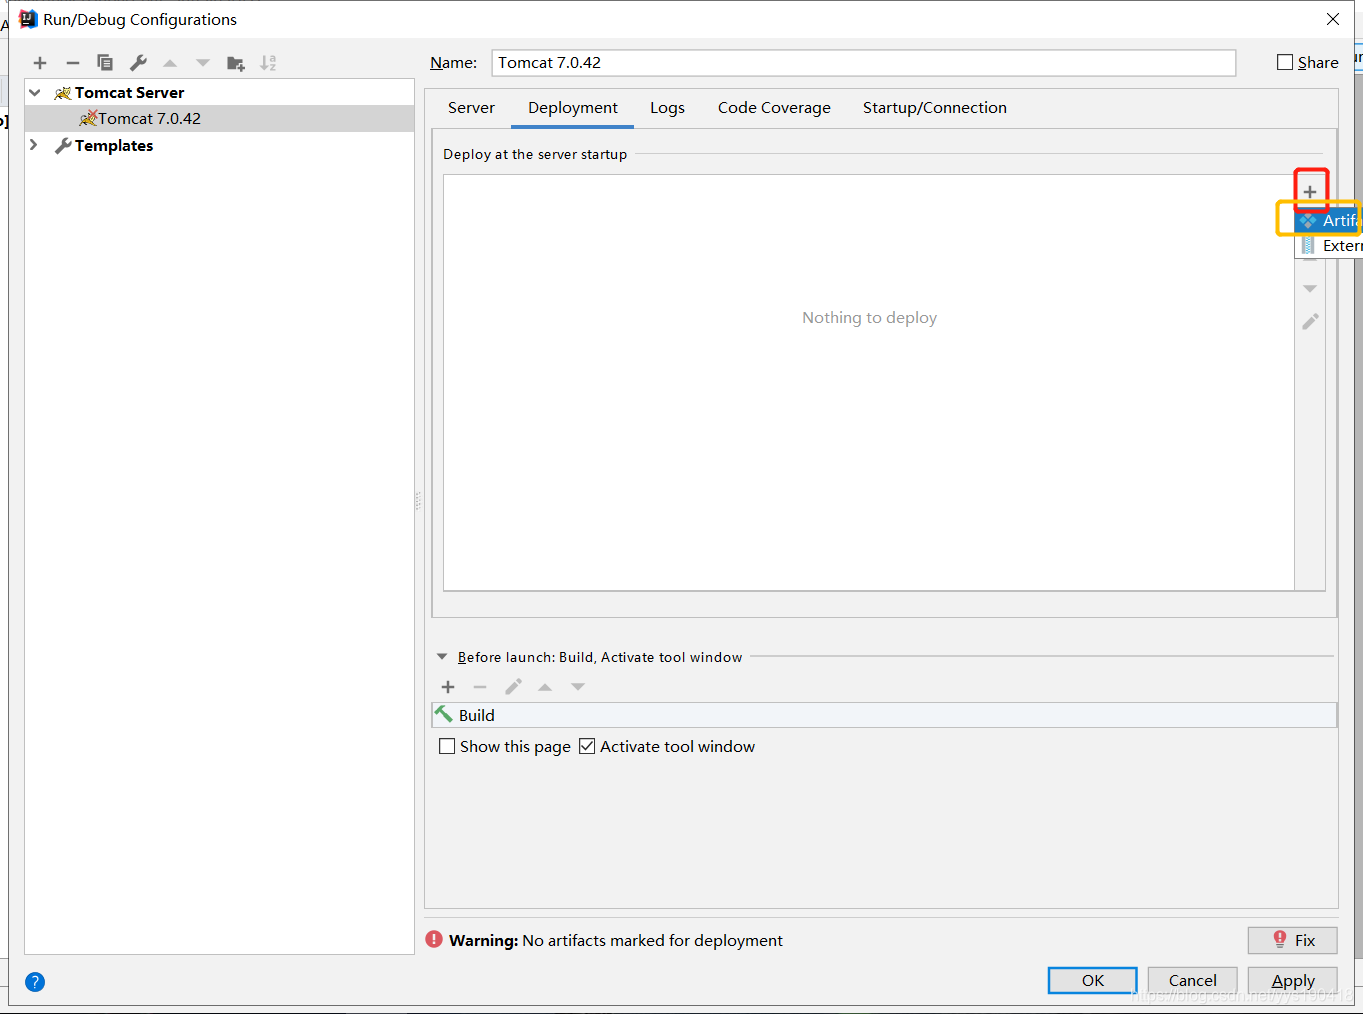
Task: Remove before launch task minus icon
Action: pyautogui.click(x=480, y=687)
